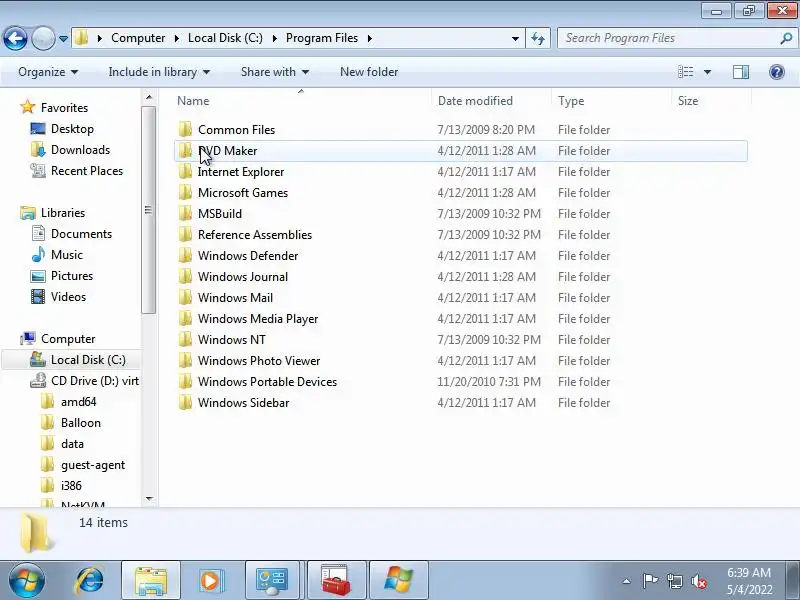The height and width of the screenshot is (600, 800).
Task: Select the MSBuild folder icon
Action: (x=185, y=214)
